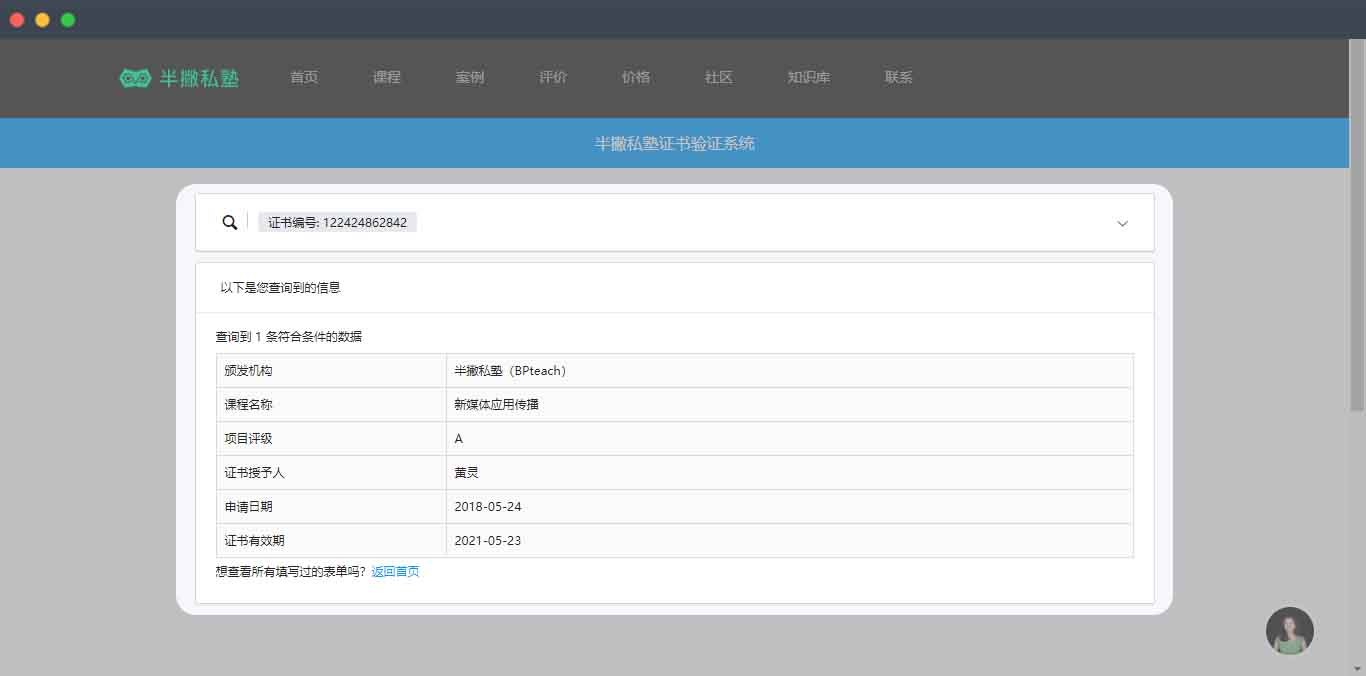Open the customer service avatar chat

(x=1289, y=631)
